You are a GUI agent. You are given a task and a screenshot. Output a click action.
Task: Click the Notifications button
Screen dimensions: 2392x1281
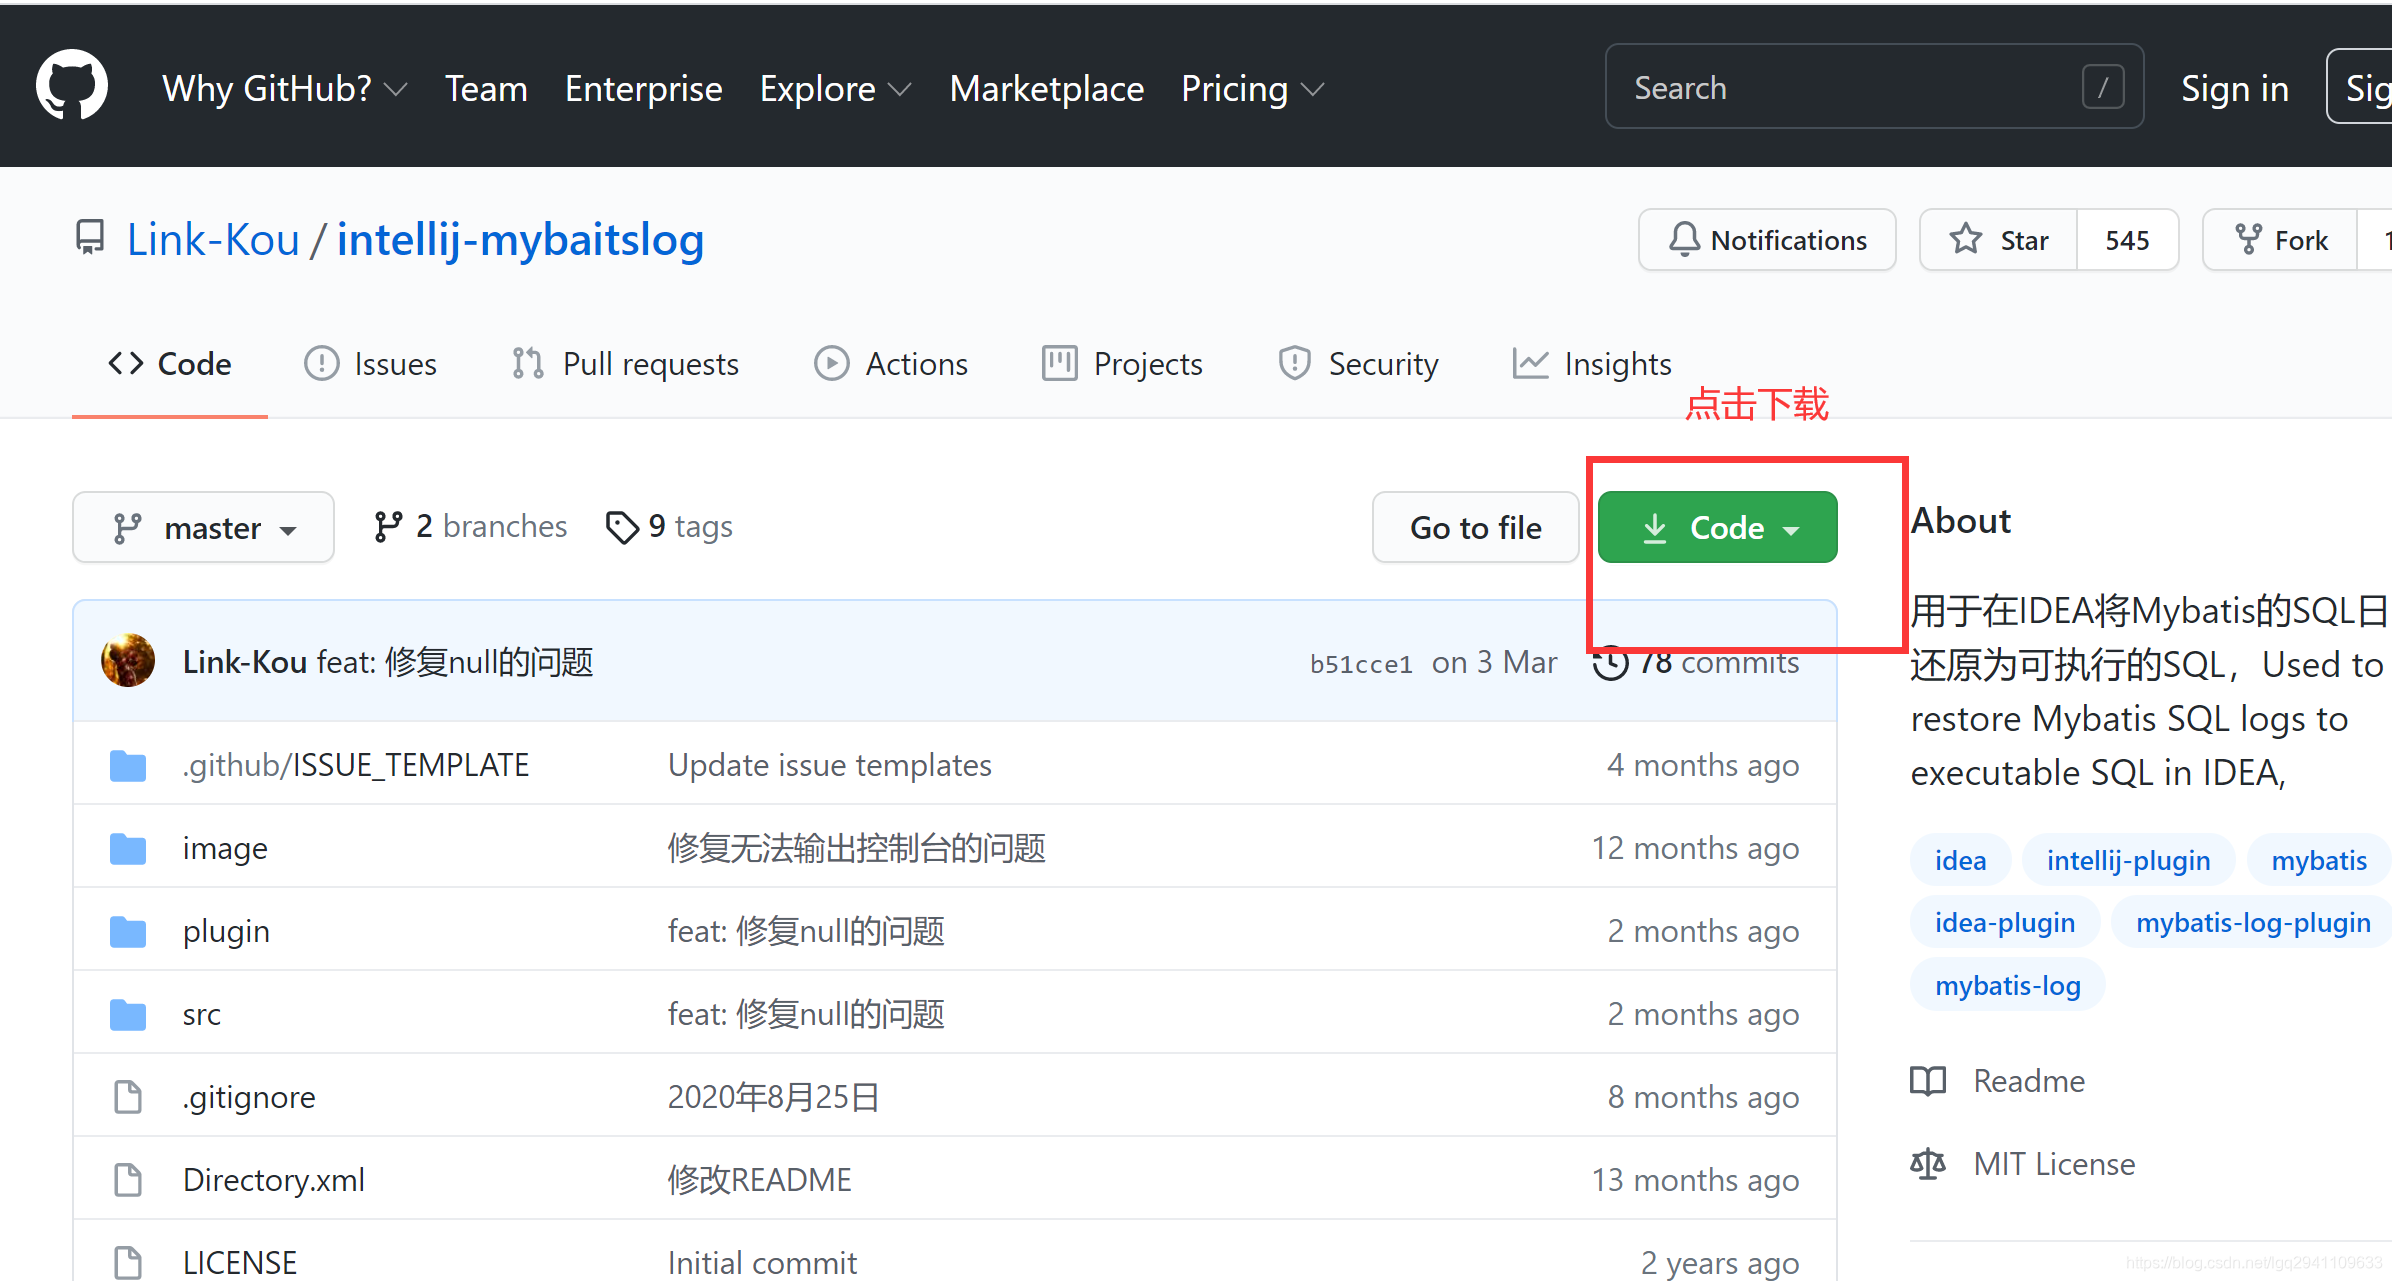click(x=1767, y=240)
